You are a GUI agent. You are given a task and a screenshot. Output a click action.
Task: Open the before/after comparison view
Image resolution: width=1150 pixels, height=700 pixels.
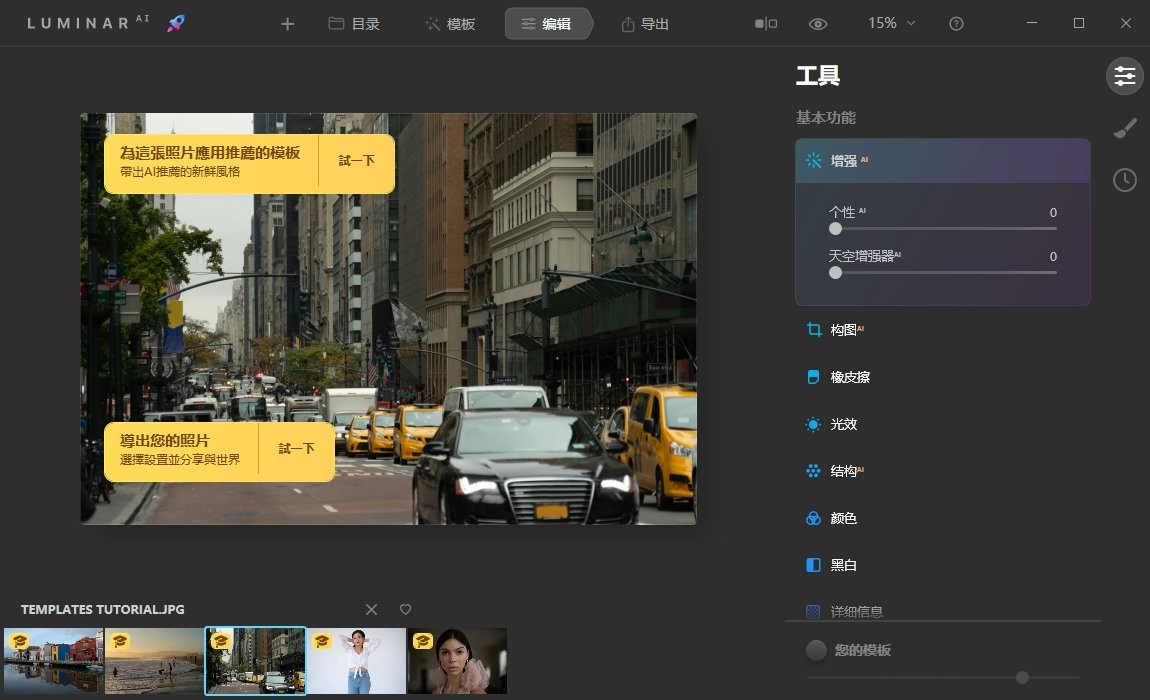tap(765, 23)
